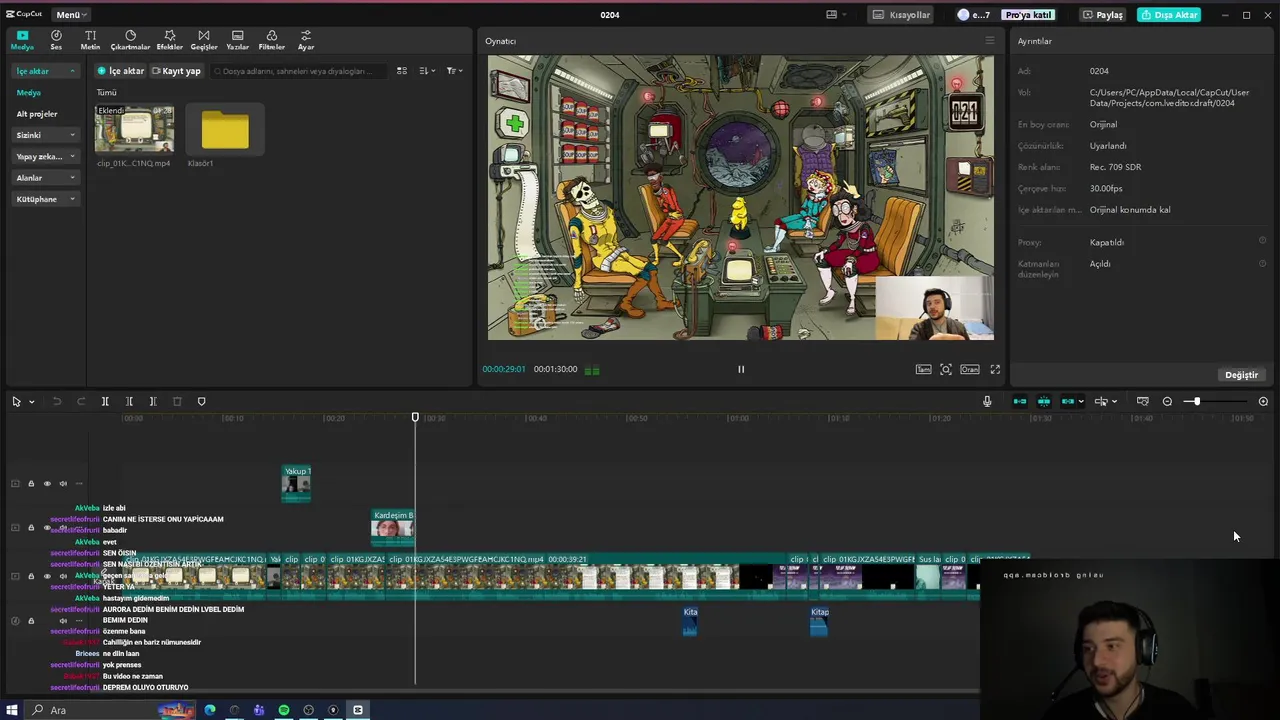The width and height of the screenshot is (1280, 720).
Task: Click the Kayıt yap record button
Action: [176, 71]
